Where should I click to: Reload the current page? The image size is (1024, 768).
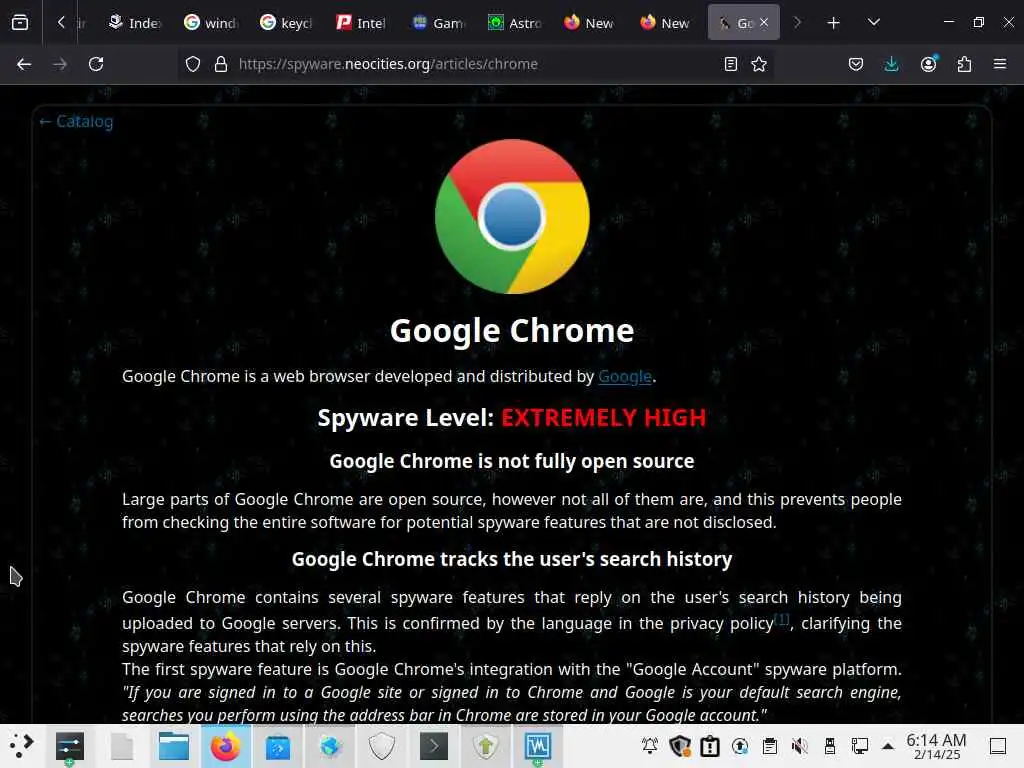[x=96, y=64]
